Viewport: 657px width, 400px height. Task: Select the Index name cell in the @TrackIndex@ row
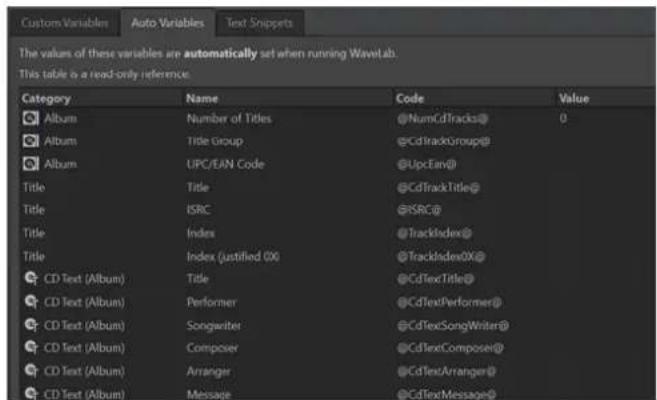tap(201, 233)
